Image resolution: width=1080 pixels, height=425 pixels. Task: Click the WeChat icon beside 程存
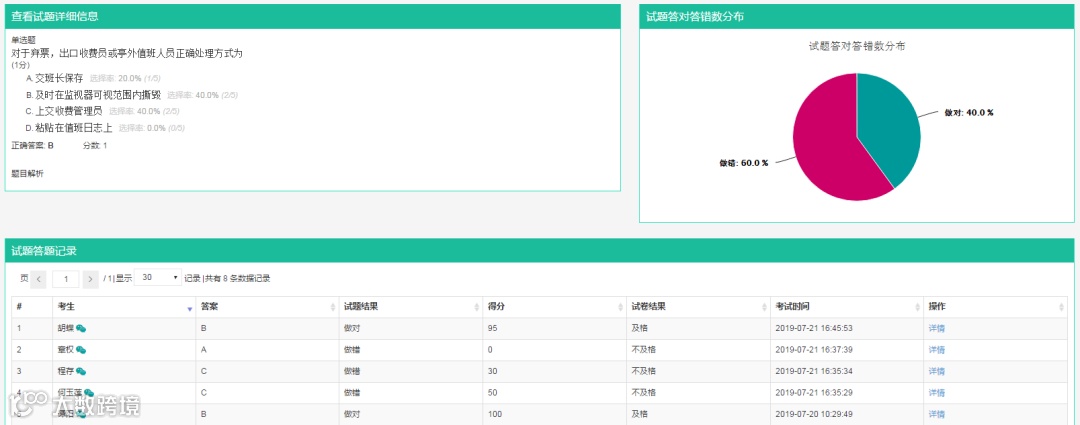(81, 371)
